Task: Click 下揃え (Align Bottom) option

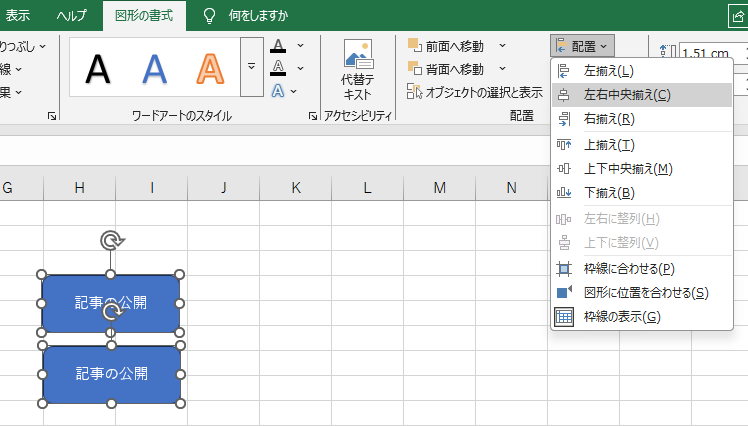Action: pos(608,193)
